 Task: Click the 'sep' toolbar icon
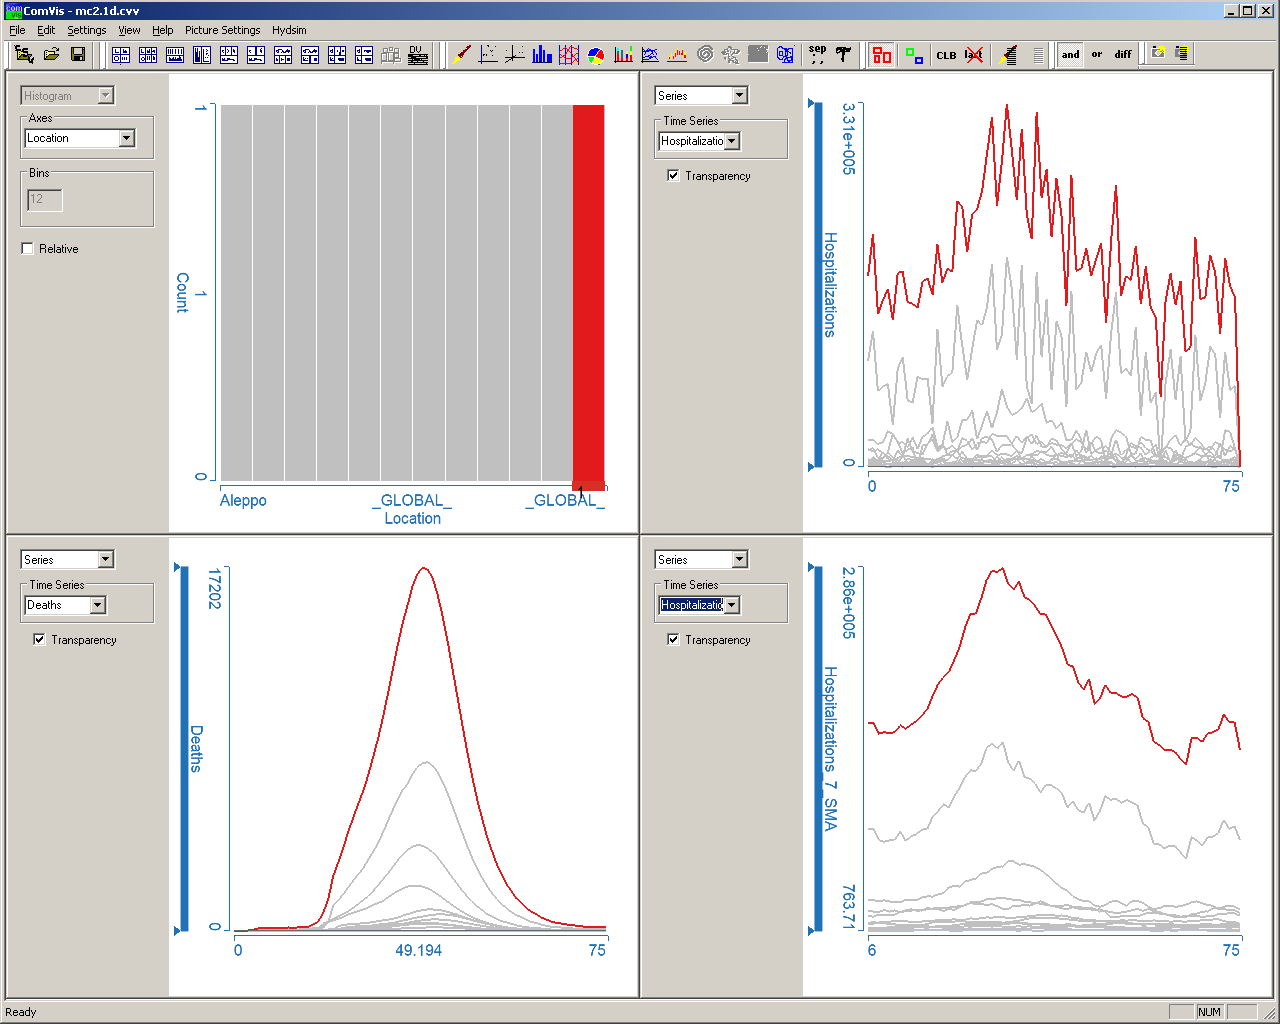pyautogui.click(x=818, y=55)
